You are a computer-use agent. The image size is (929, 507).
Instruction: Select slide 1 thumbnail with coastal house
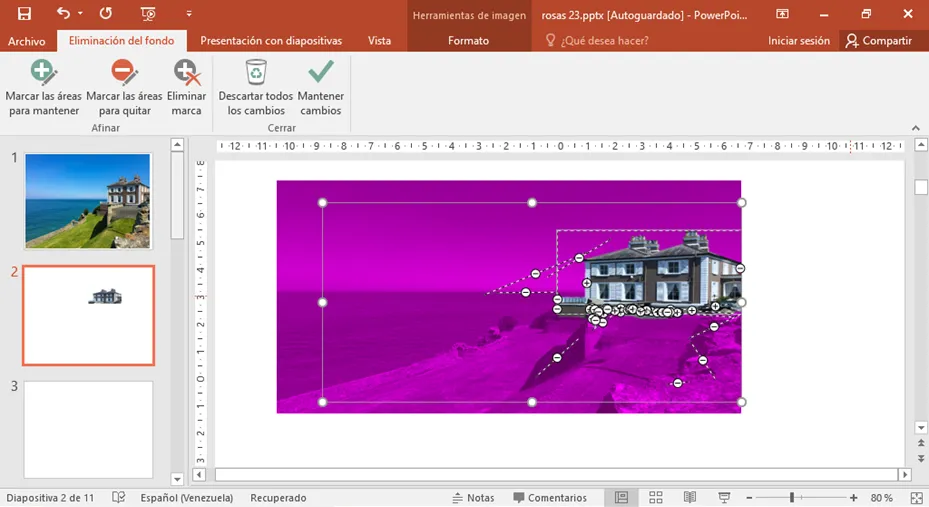pos(88,201)
